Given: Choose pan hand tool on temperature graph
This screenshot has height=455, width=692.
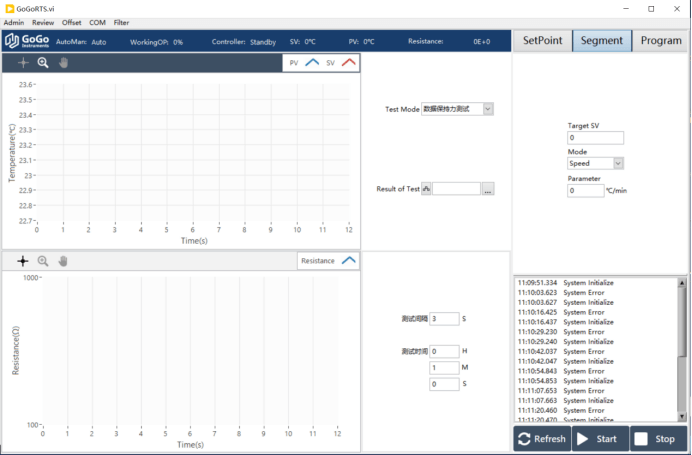Looking at the screenshot, I should [63, 62].
